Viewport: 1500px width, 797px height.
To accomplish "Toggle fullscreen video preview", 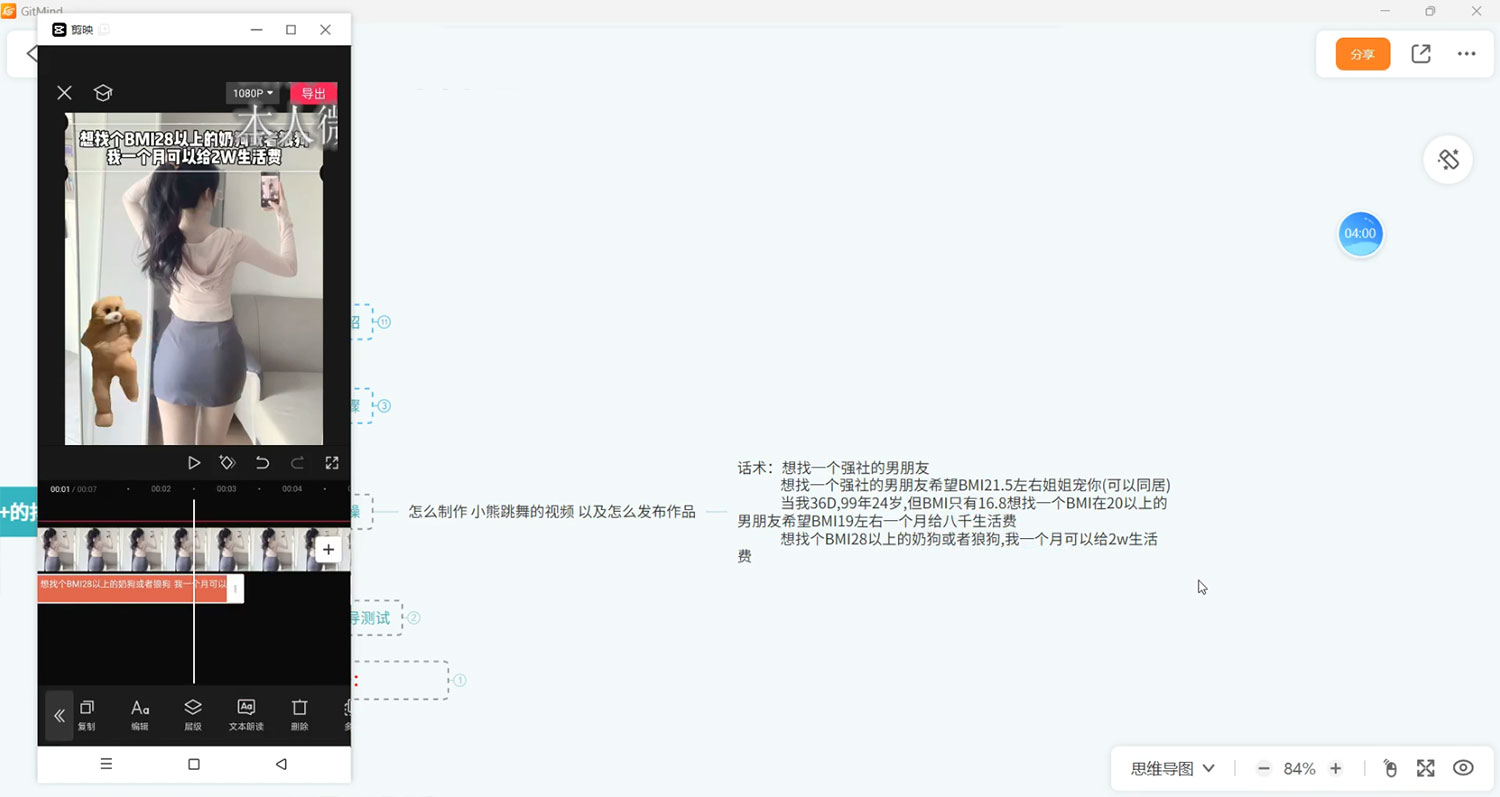I will (332, 462).
